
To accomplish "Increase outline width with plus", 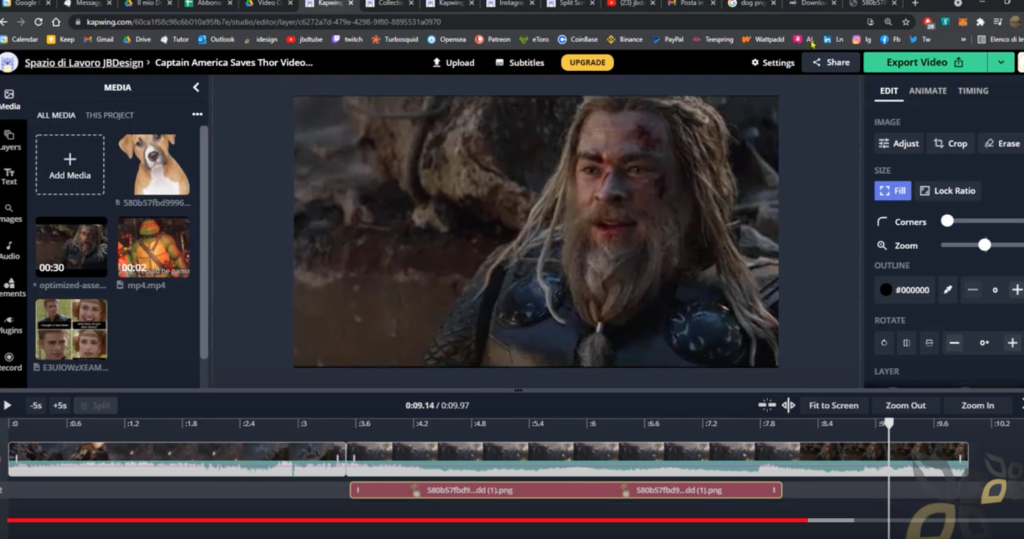I will tap(1016, 289).
